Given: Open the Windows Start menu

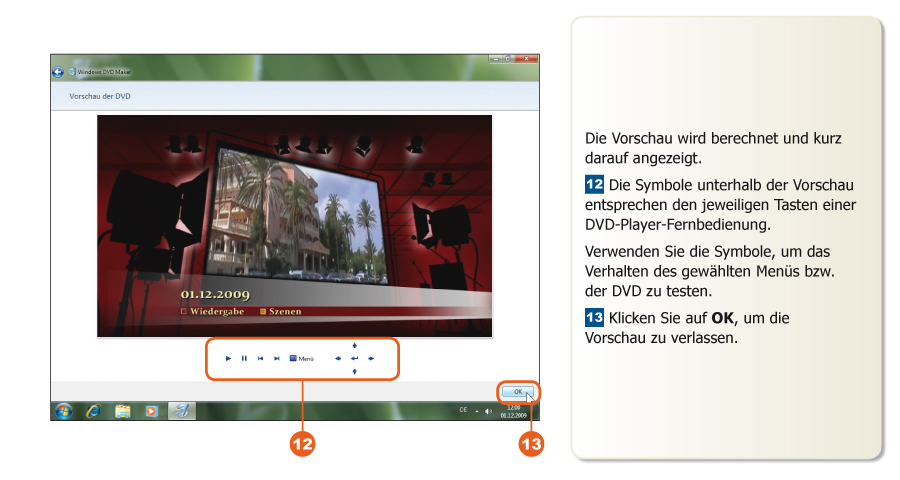Looking at the screenshot, I should [64, 411].
